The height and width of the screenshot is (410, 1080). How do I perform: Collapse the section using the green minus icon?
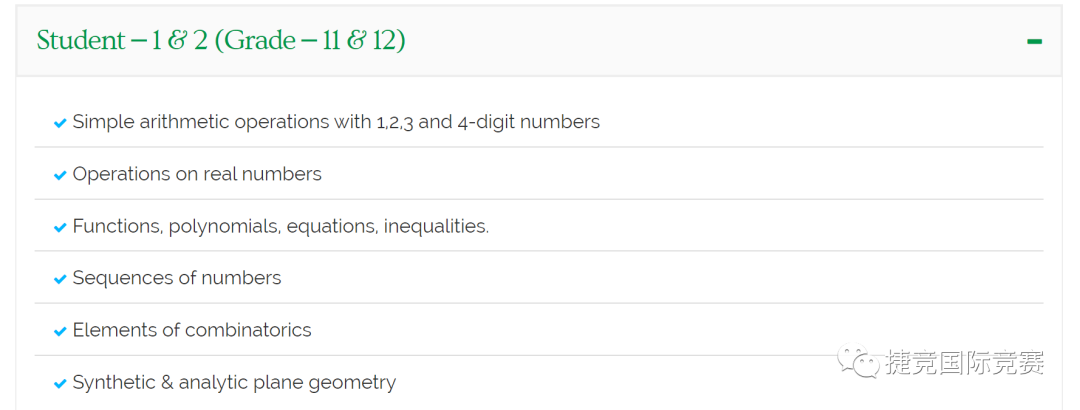pyautogui.click(x=1034, y=41)
